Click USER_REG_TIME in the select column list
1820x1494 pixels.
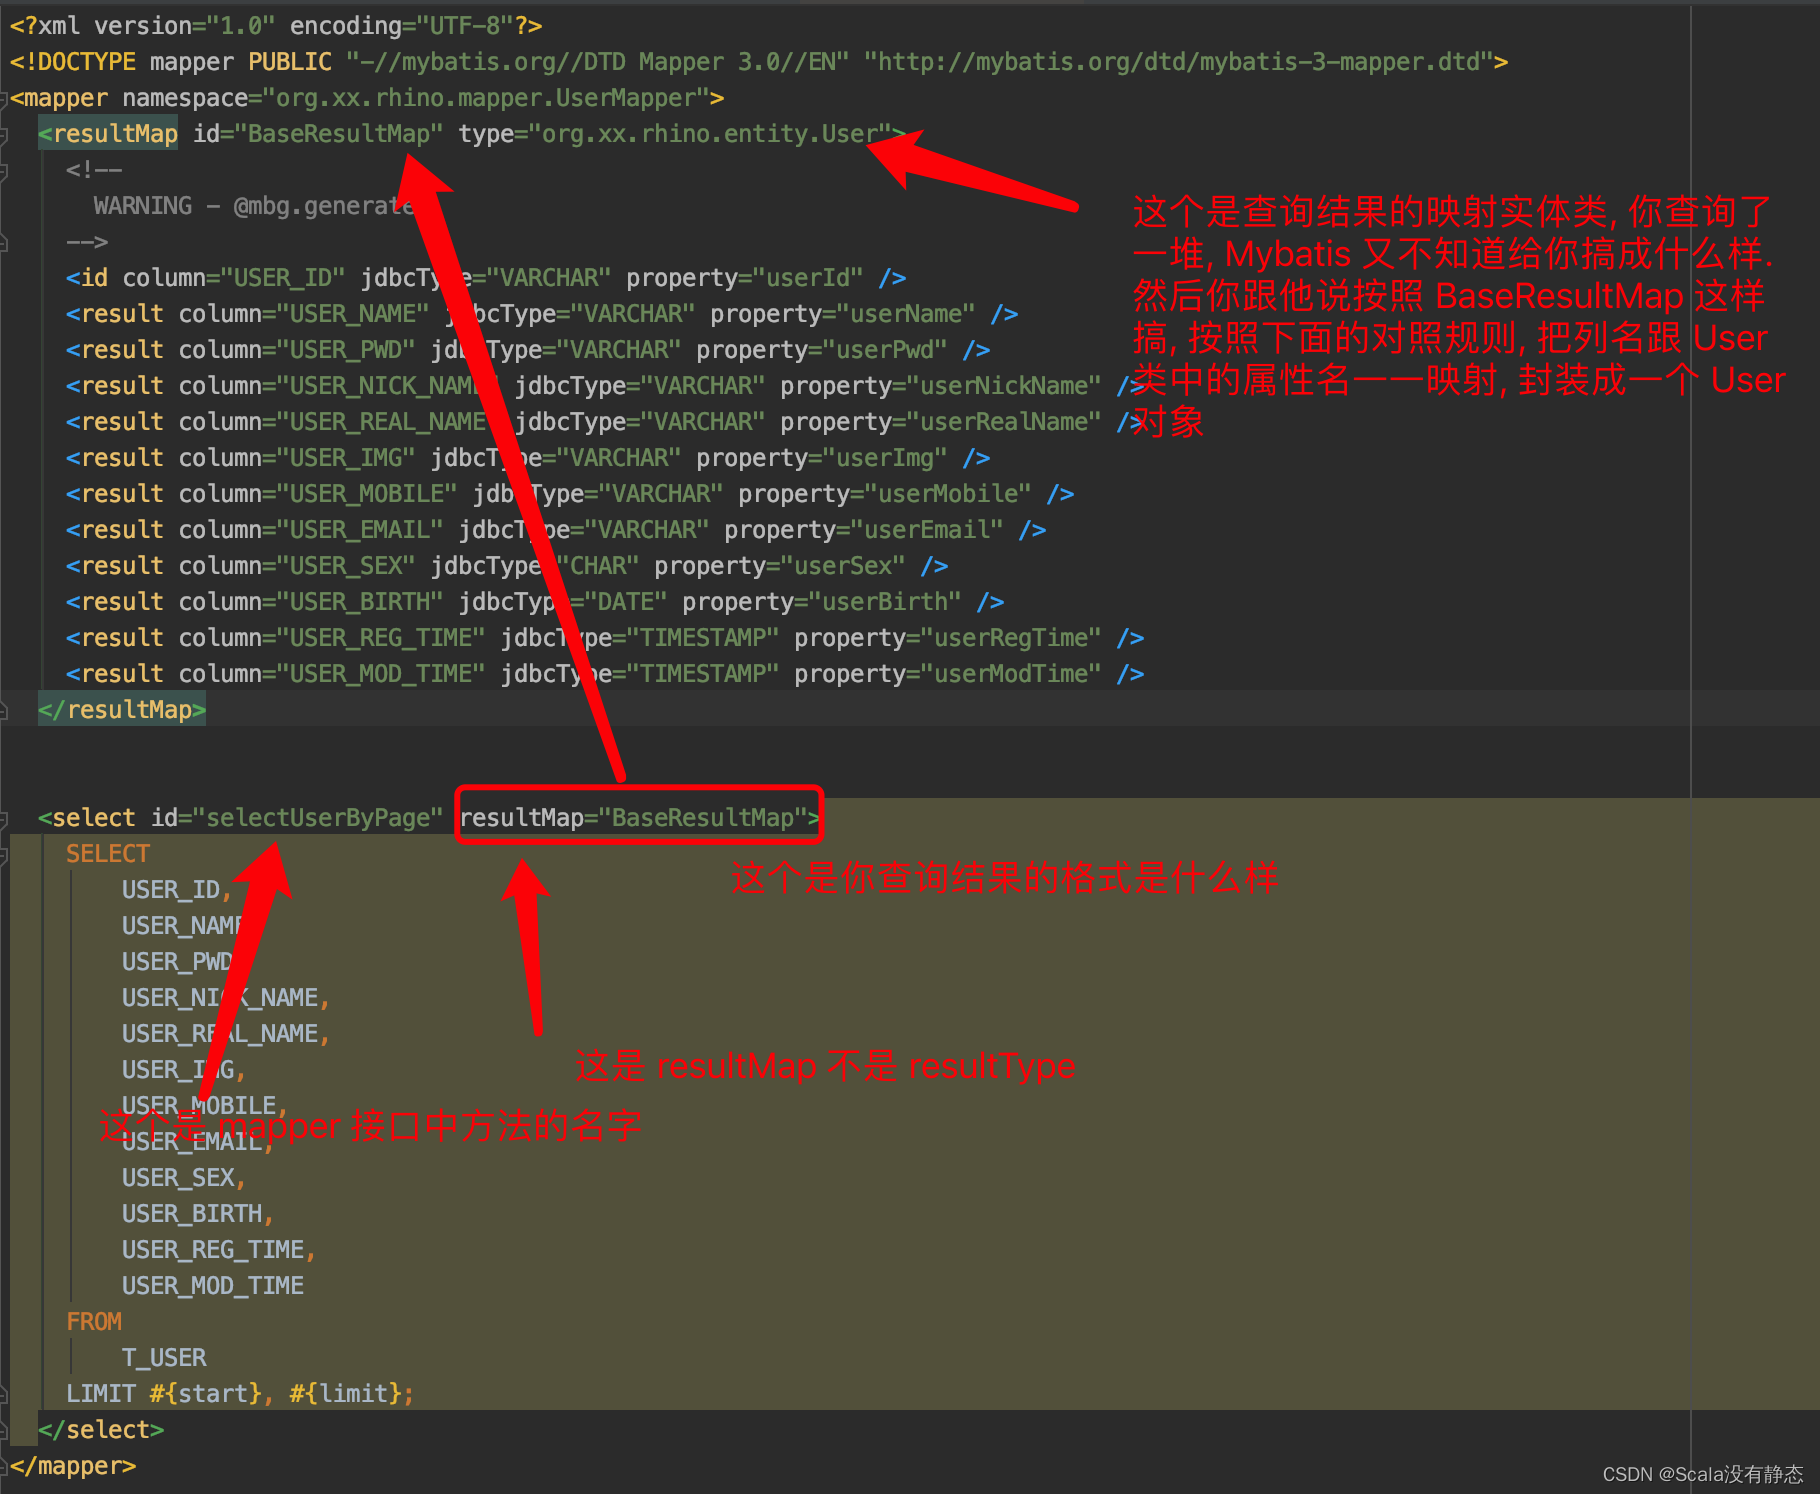(213, 1250)
